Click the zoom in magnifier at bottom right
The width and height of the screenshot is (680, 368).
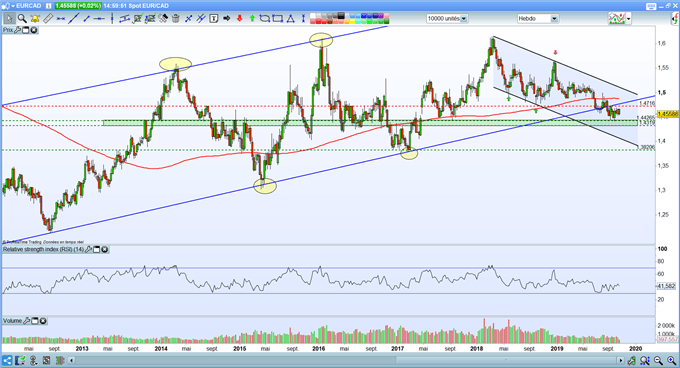[671, 360]
